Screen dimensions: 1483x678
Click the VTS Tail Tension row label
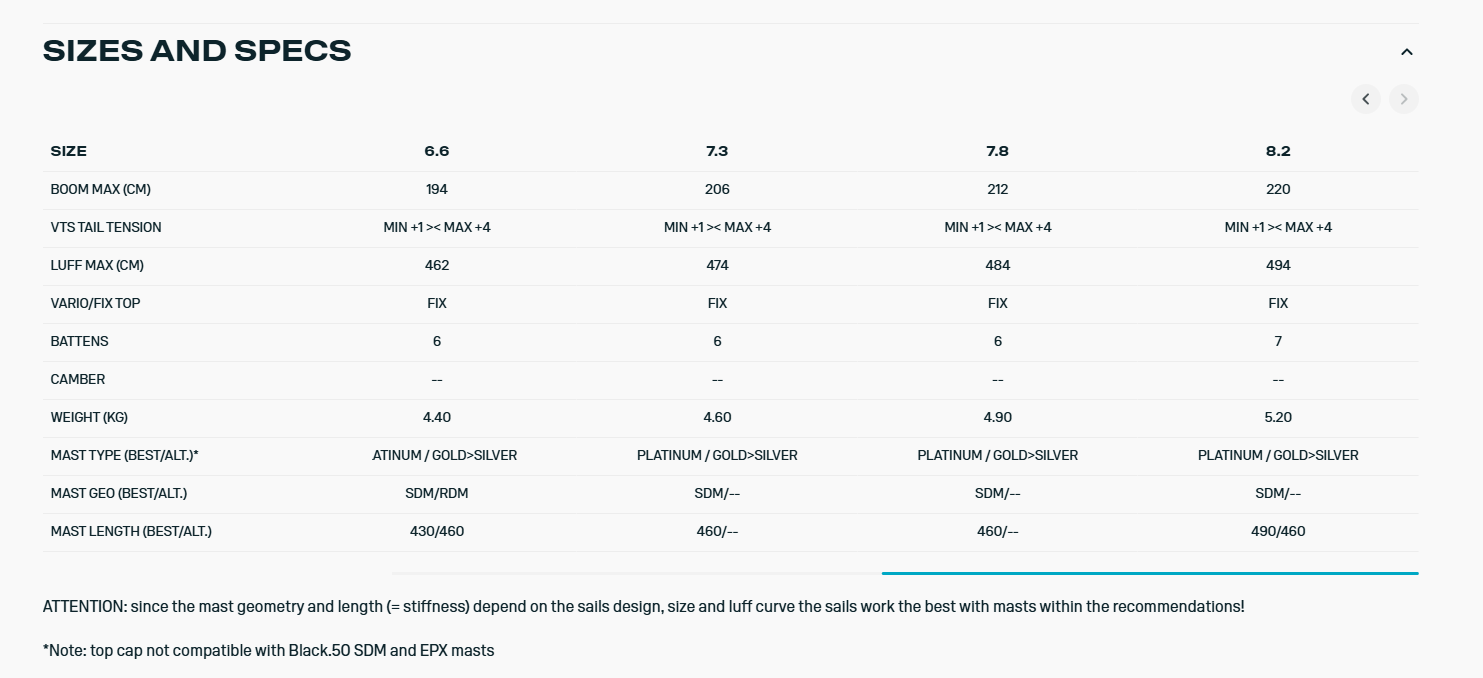click(106, 227)
